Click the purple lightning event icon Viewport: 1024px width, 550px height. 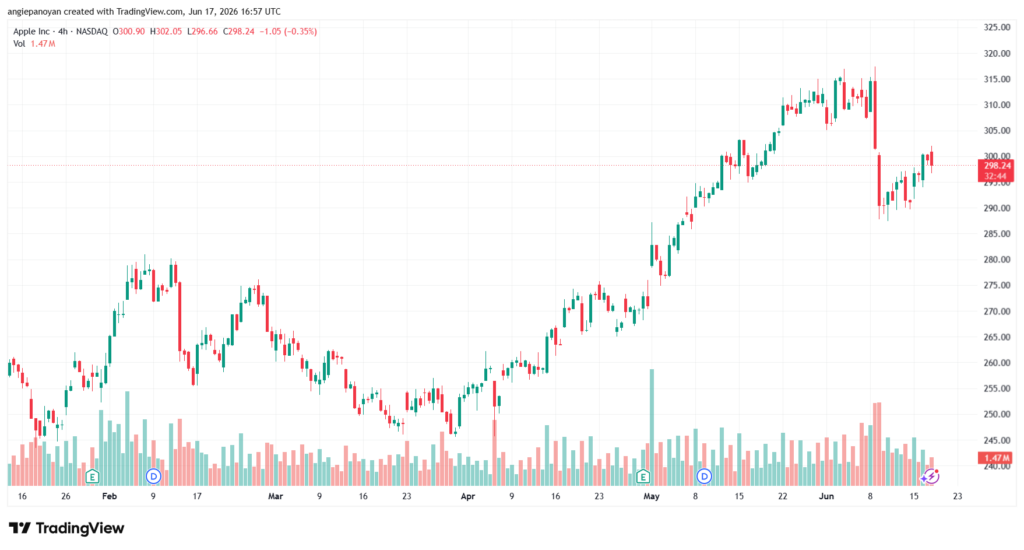click(931, 476)
